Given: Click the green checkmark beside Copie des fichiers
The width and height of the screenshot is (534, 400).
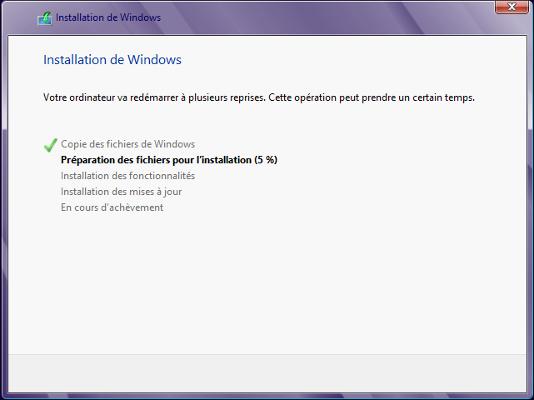Looking at the screenshot, I should click(50, 145).
